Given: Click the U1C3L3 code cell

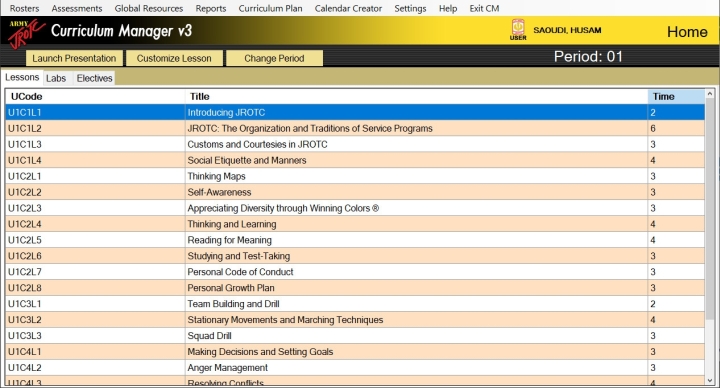Looking at the screenshot, I should pos(95,336).
